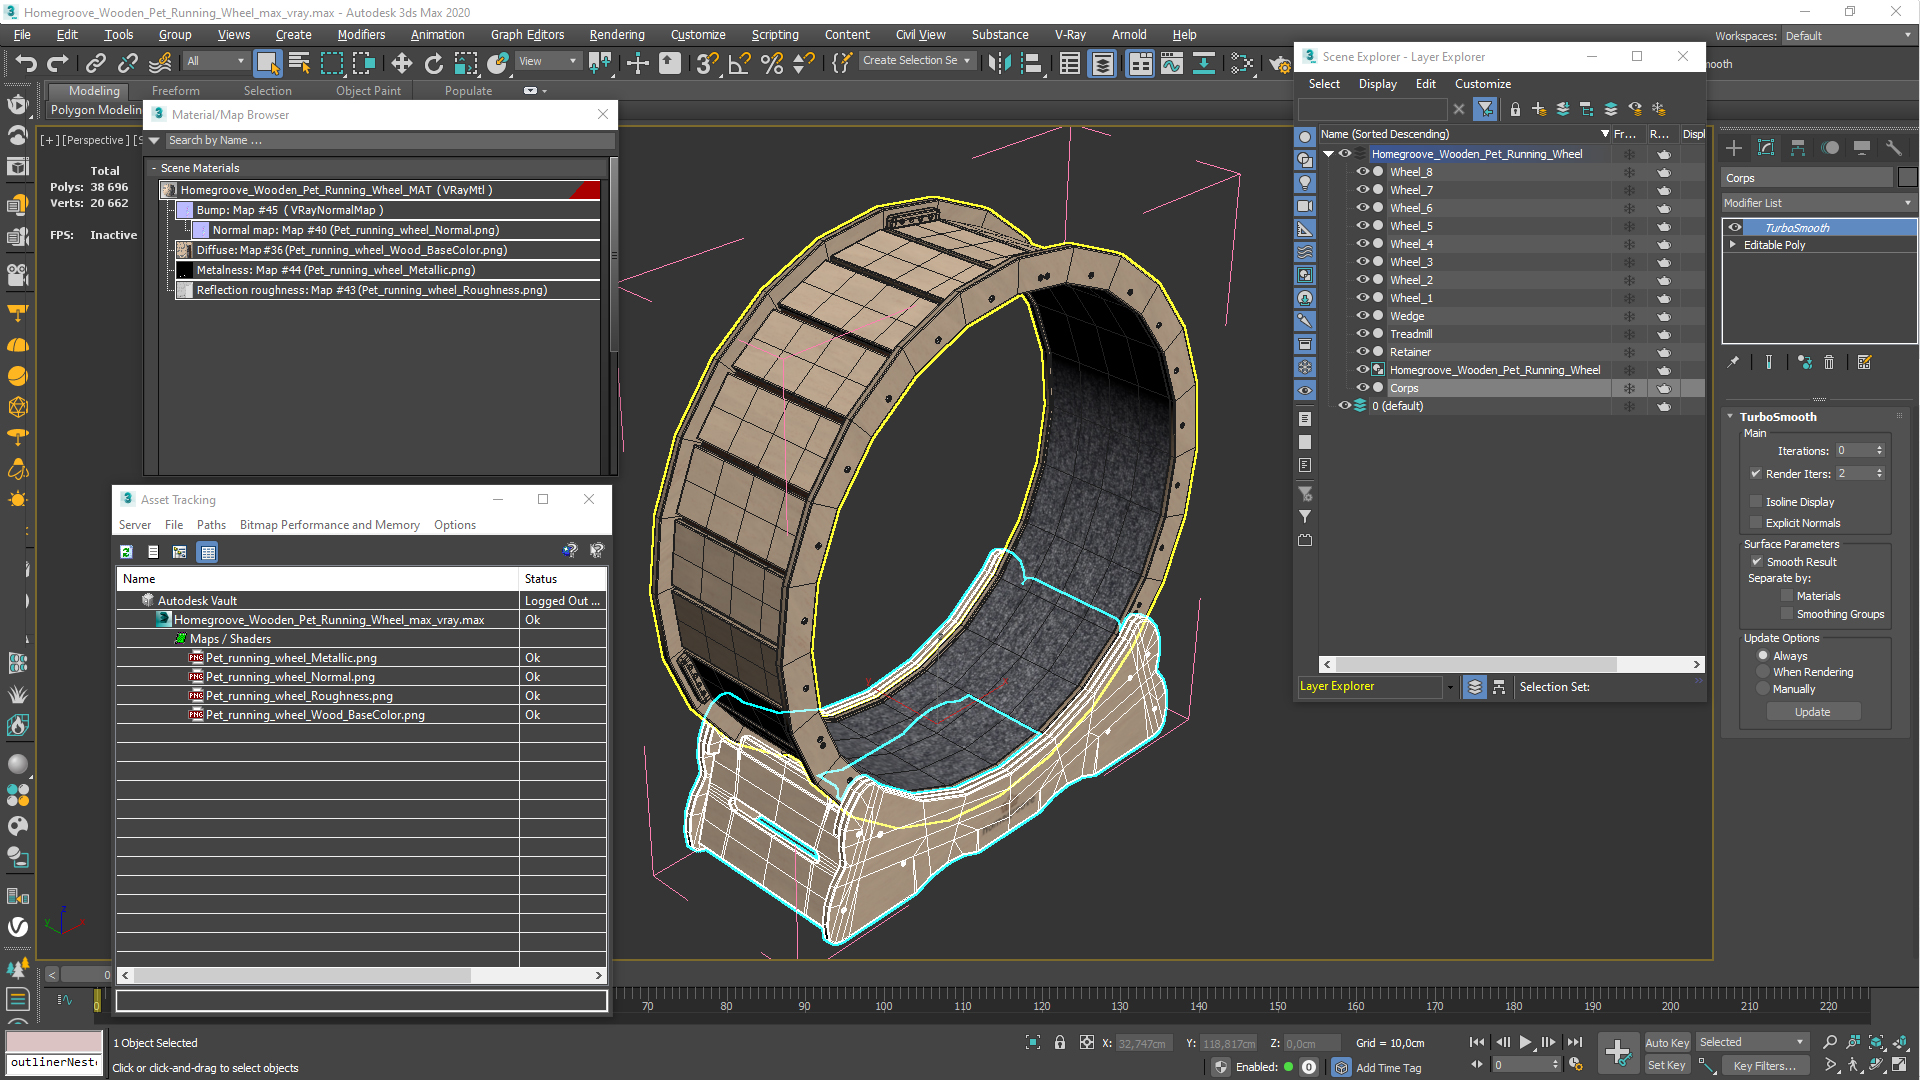This screenshot has height=1080, width=1920.
Task: Open the All selection filter dropdown
Action: pos(216,62)
